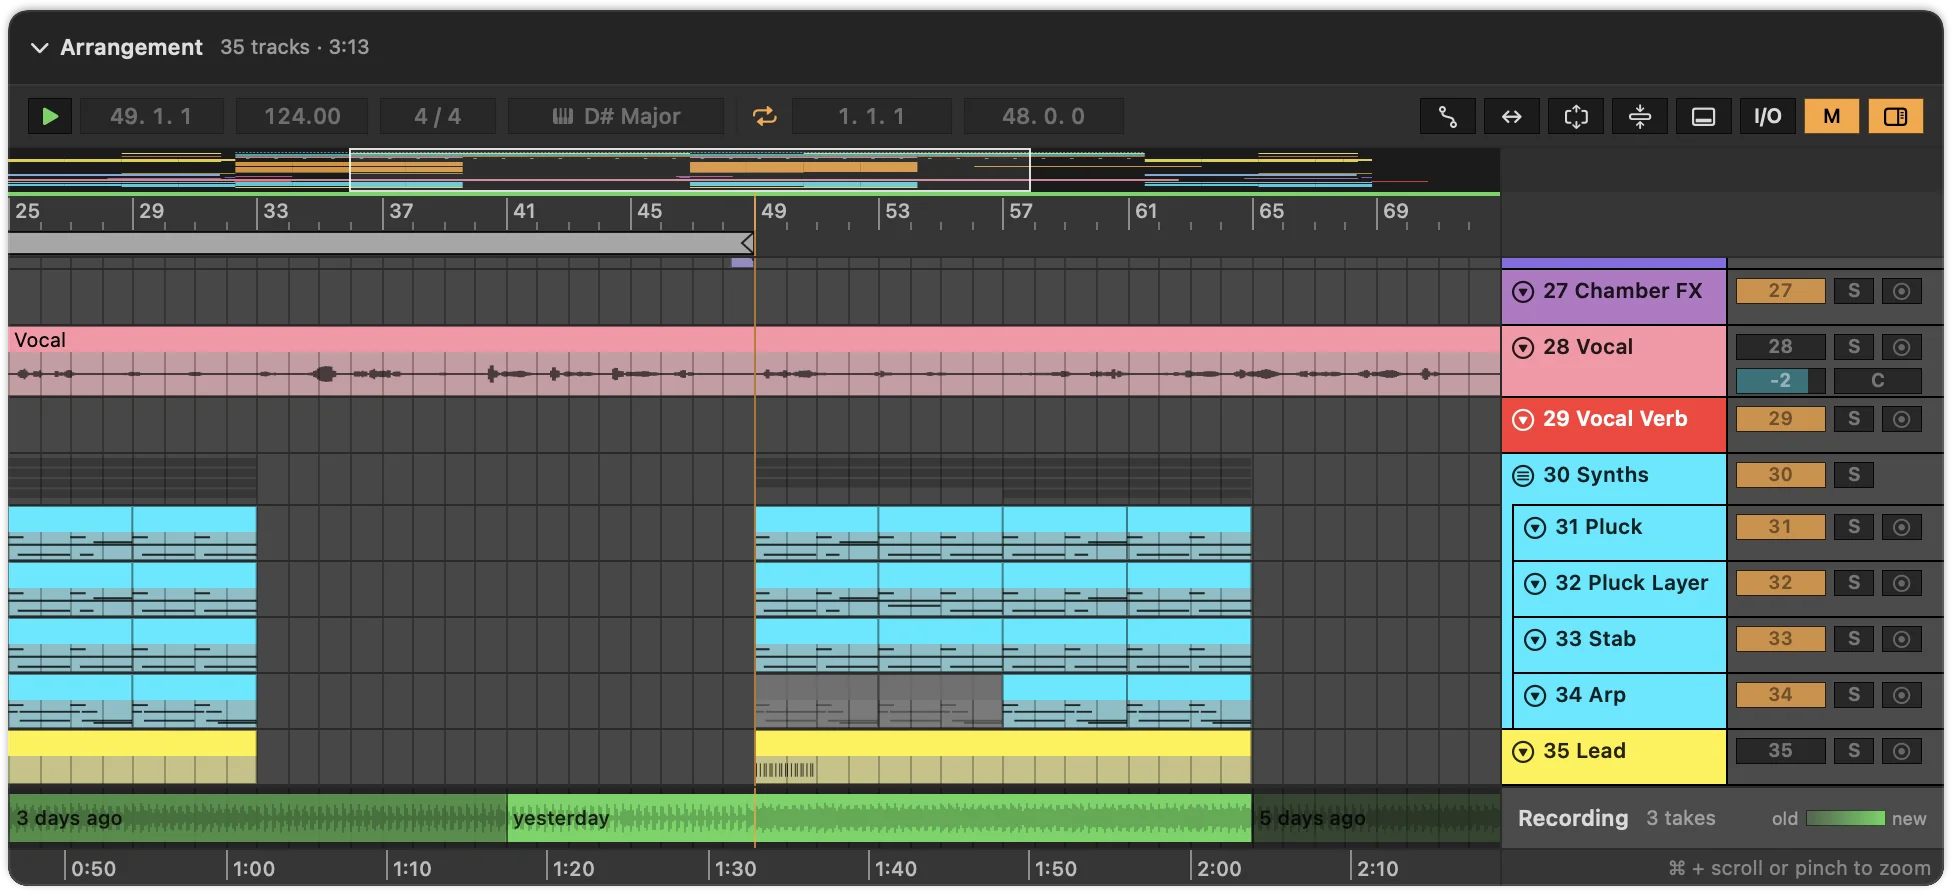1952x892 pixels.
Task: Click the Vocal track volume slider showing -2
Action: [x=1780, y=381]
